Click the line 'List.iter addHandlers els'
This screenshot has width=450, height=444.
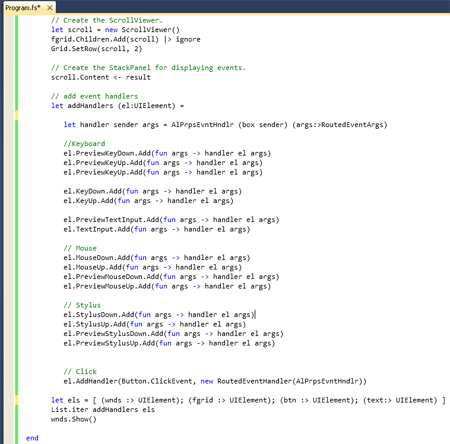(x=103, y=410)
